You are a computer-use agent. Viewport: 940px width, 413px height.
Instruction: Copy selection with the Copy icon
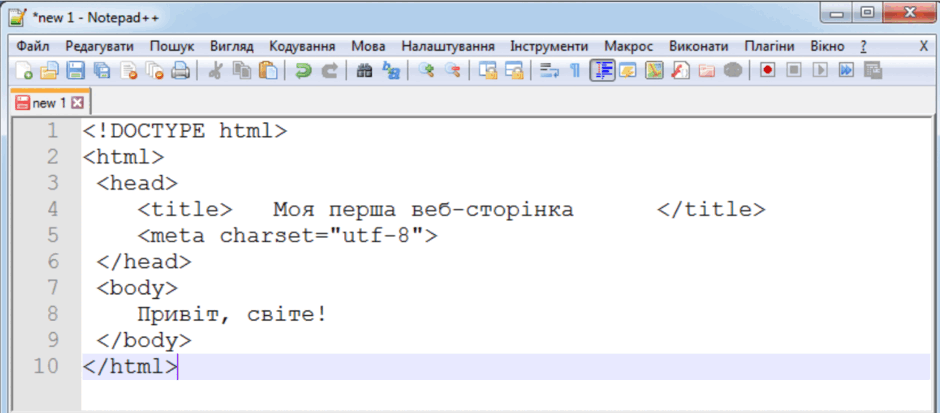(x=242, y=71)
